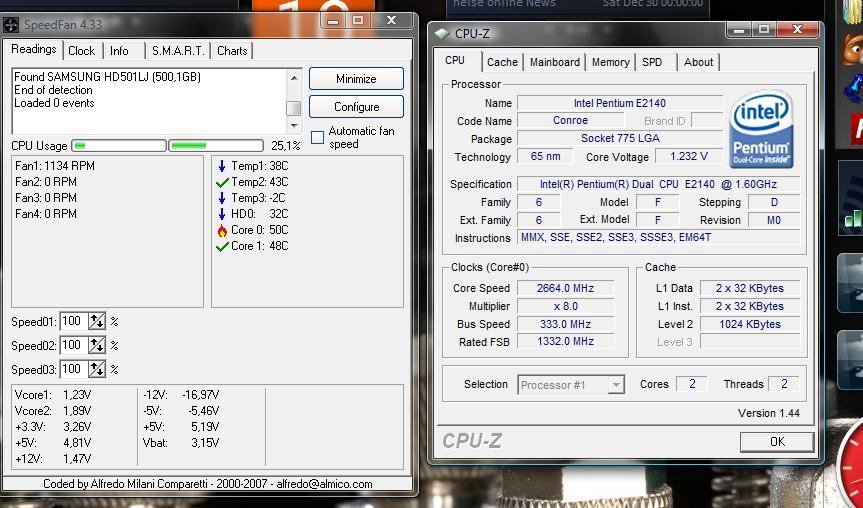Click the alfredo@almico.com credits line
863x508 pixels.
point(208,484)
